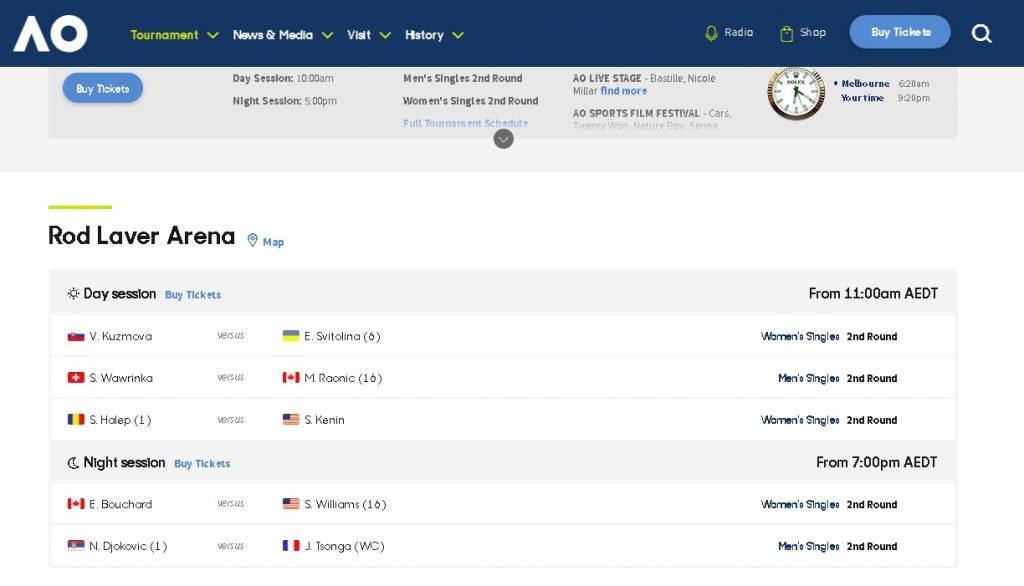Screen dimensions: 1024x586
Task: Open the News & Media menu
Action: pos(273,35)
